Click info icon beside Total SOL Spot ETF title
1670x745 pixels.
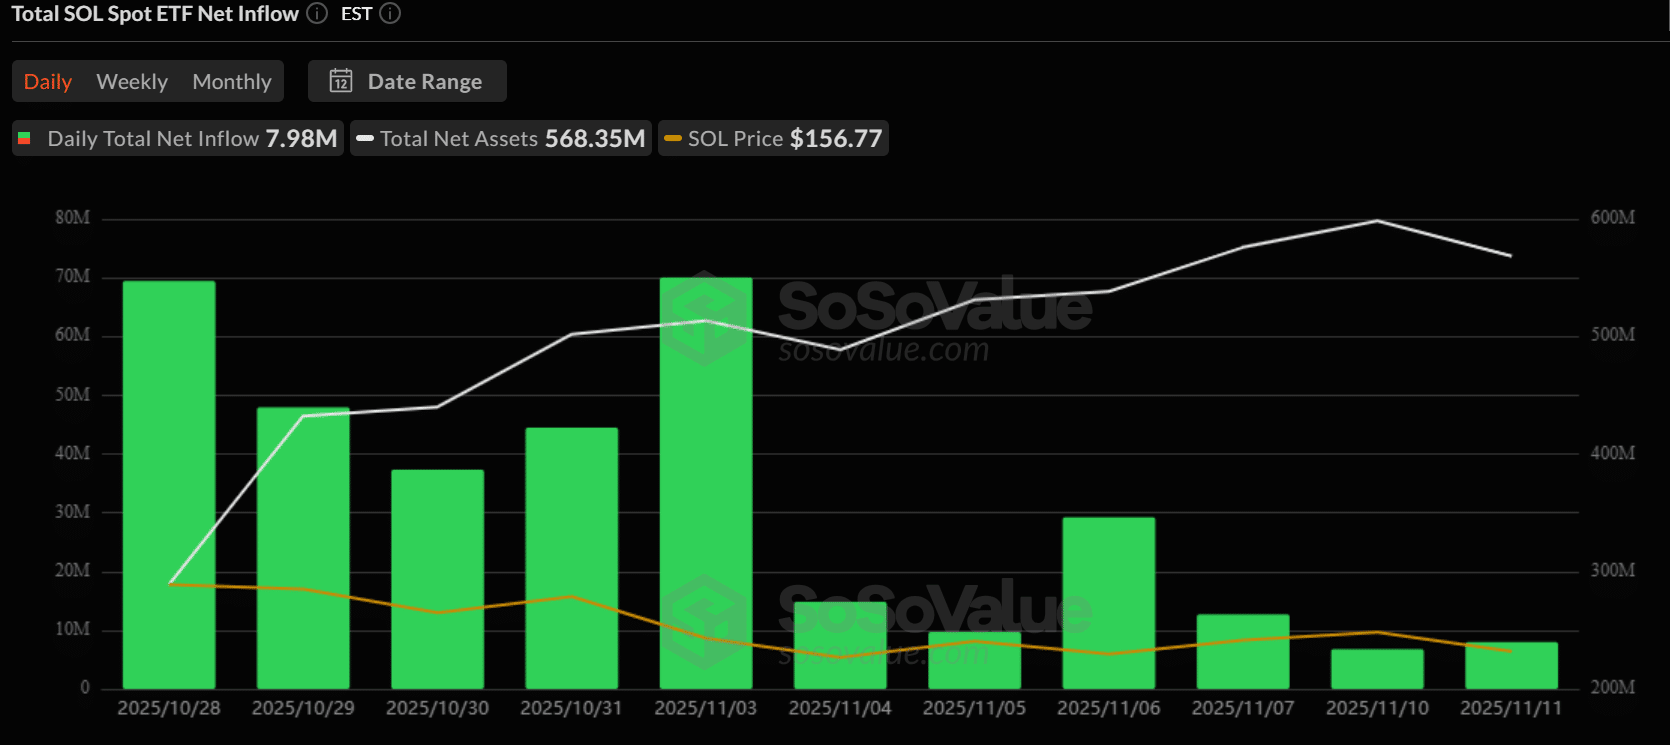tap(317, 14)
